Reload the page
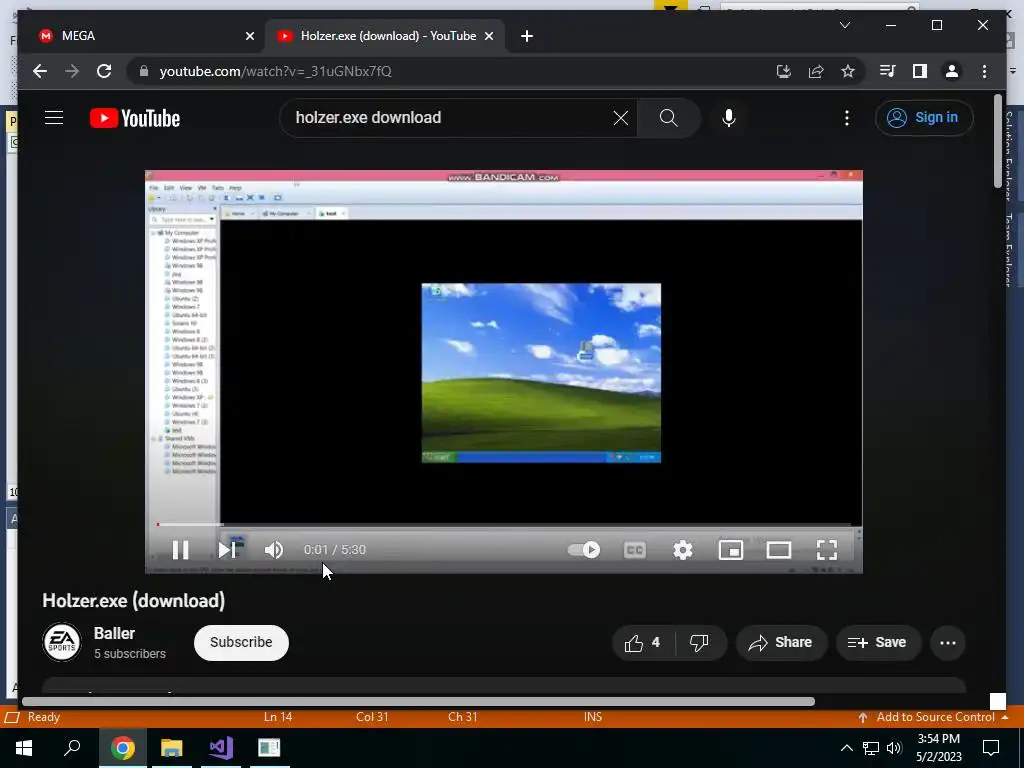 pos(104,71)
